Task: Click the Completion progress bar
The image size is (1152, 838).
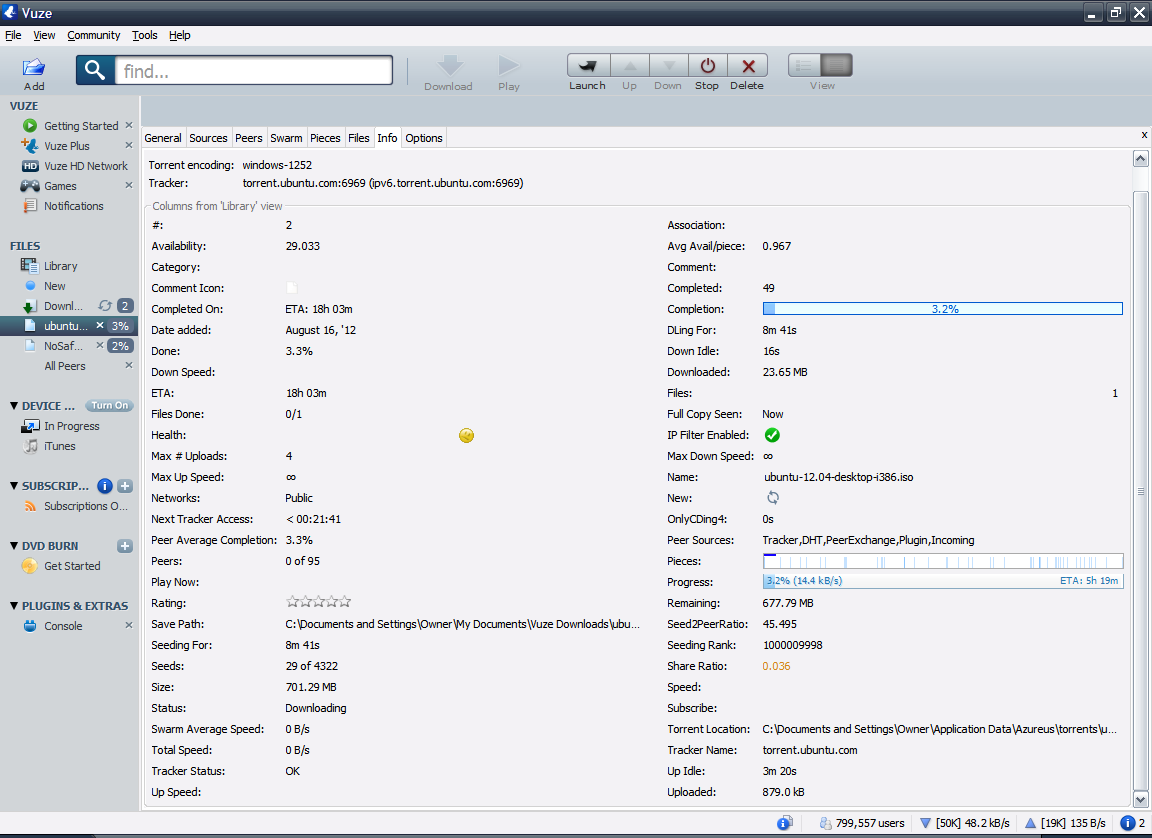Action: click(942, 309)
